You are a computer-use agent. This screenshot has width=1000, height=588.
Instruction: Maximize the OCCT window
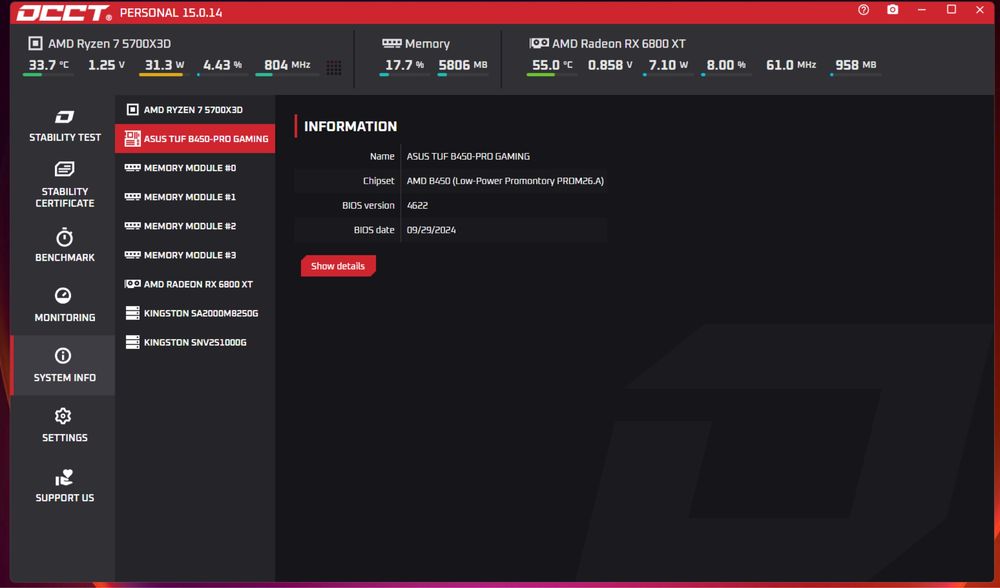[951, 10]
